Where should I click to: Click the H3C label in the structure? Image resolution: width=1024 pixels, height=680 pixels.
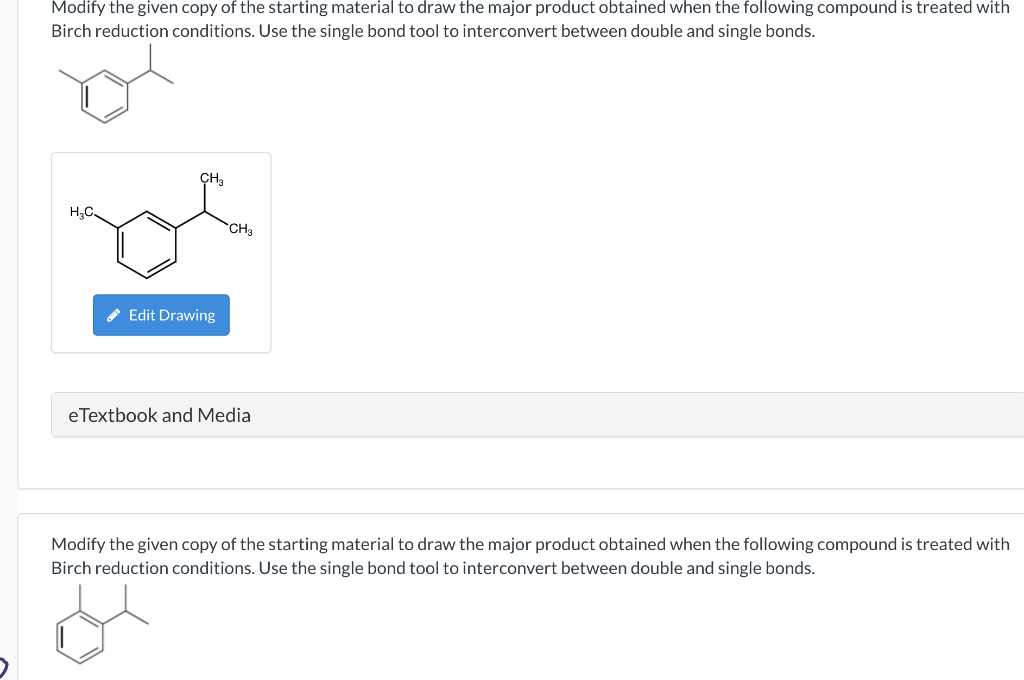click(82, 212)
